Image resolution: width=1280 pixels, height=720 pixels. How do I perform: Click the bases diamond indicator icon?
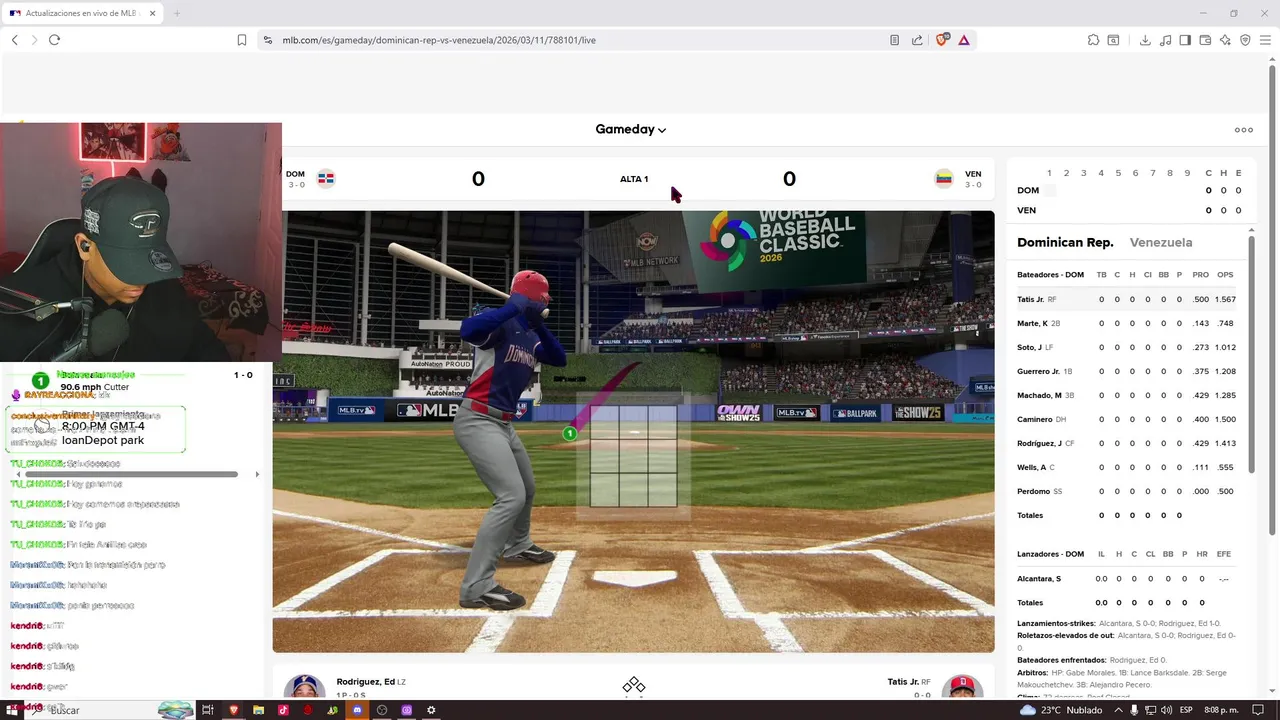tap(633, 686)
